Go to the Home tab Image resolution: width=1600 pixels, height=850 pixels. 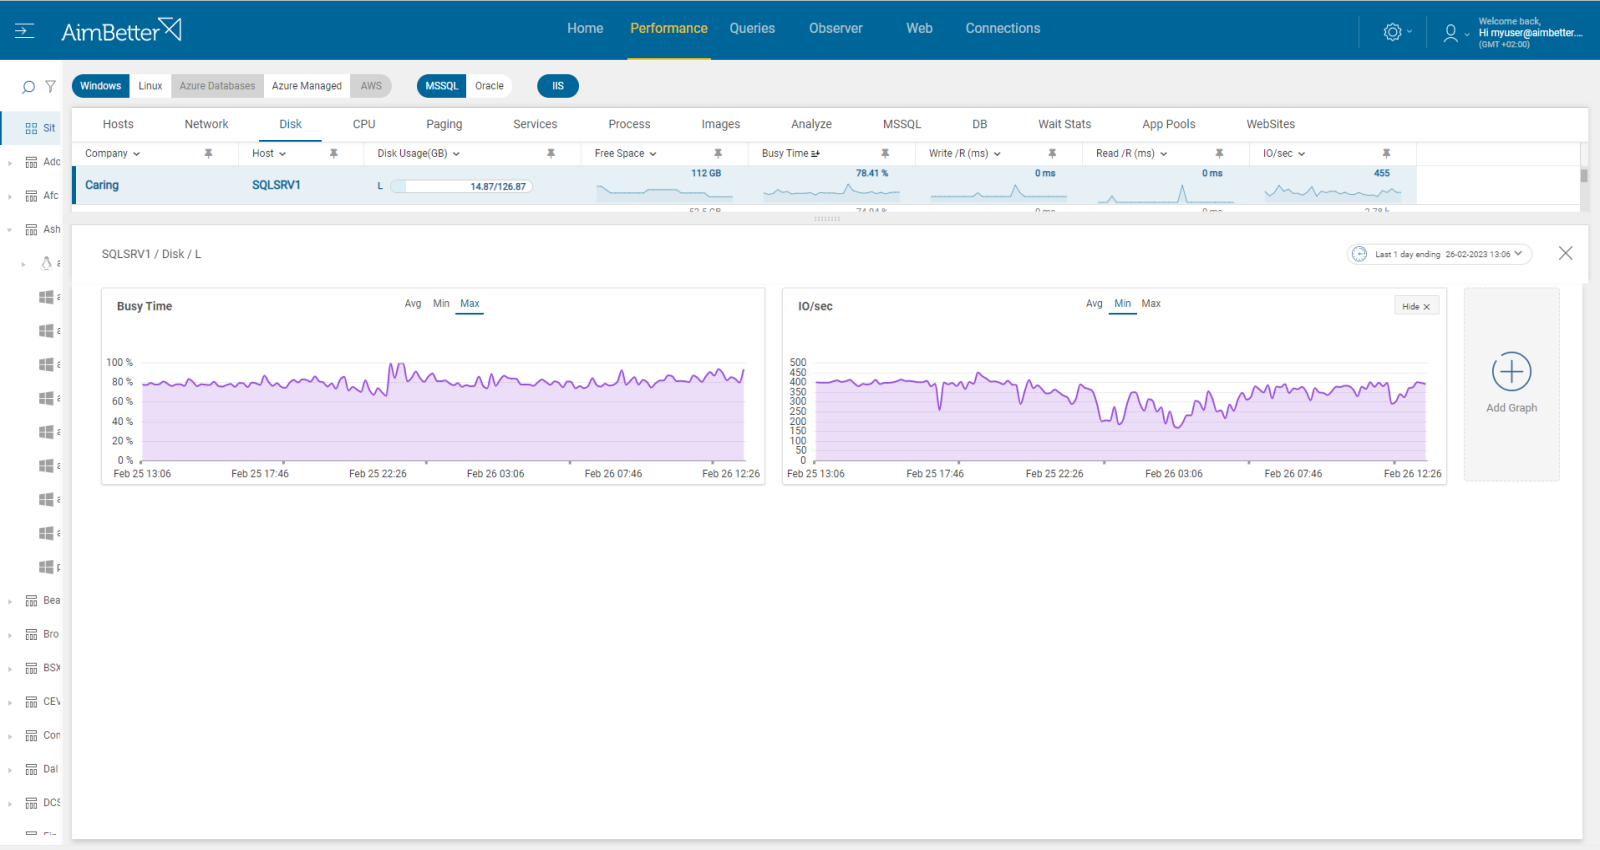(x=585, y=29)
